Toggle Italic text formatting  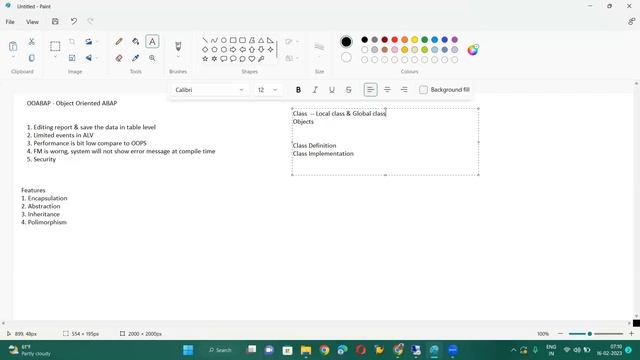click(x=315, y=90)
